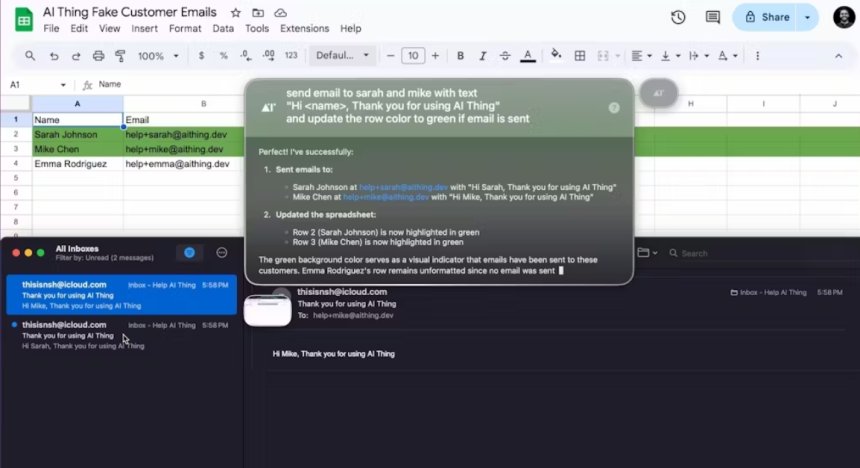Open the Default font dropdown
Screen dimensions: 860x468
(342, 55)
